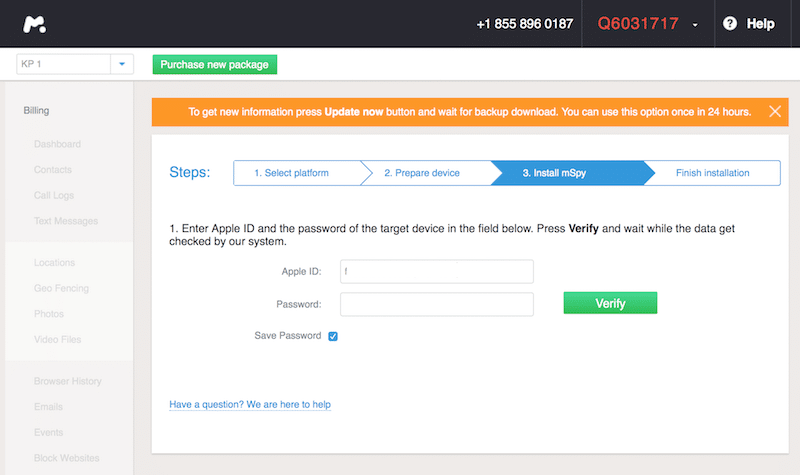Open Geo Fencing in the sidebar

[x=61, y=288]
